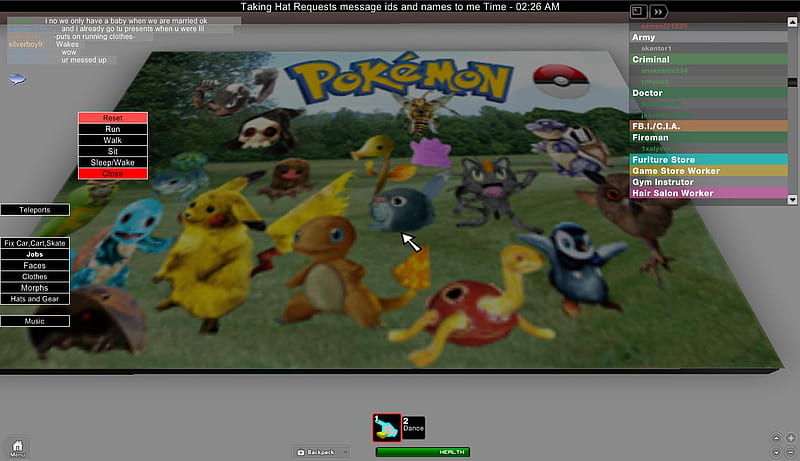Open the Backpack dropdown
The image size is (800, 461).
[321, 452]
